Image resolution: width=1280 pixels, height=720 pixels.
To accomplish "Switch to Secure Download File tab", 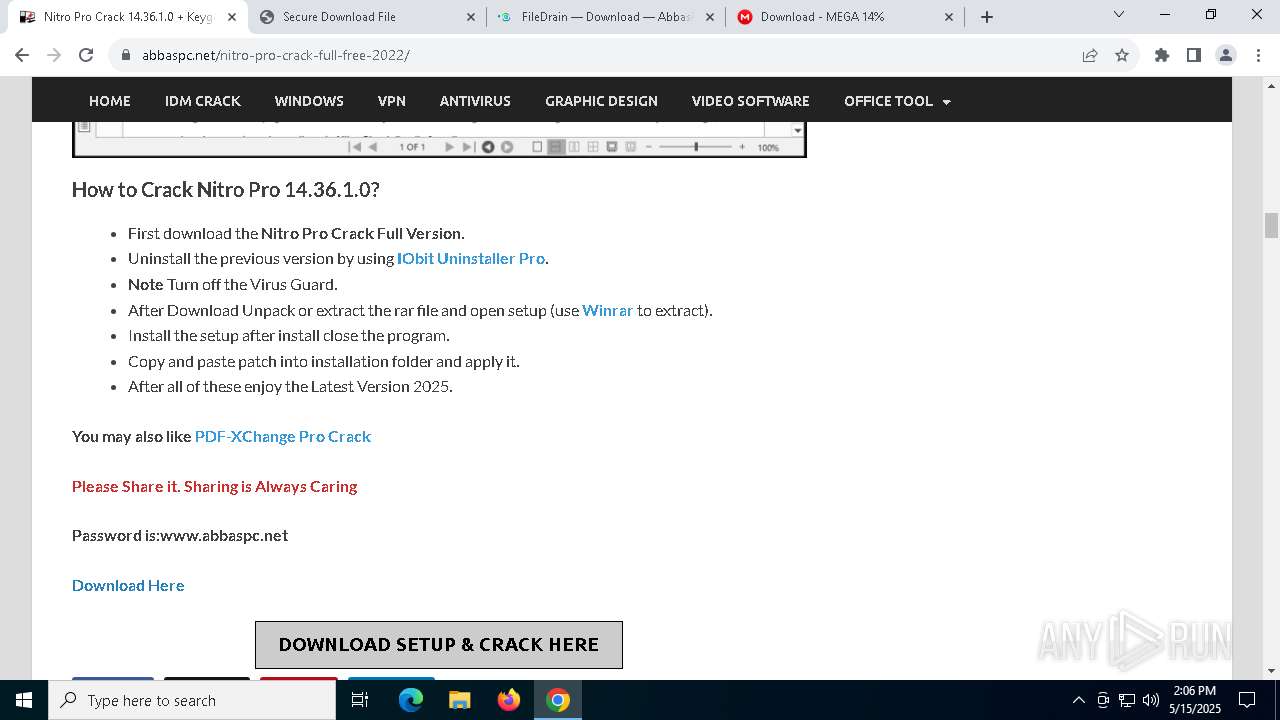I will coord(368,16).
